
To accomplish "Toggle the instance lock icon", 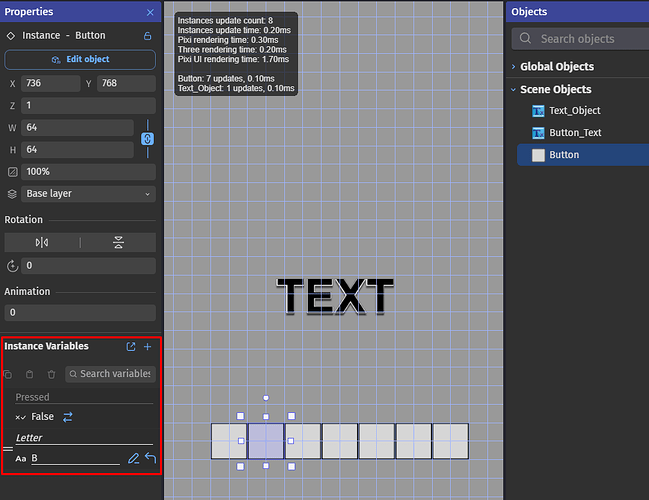I will pos(147,36).
